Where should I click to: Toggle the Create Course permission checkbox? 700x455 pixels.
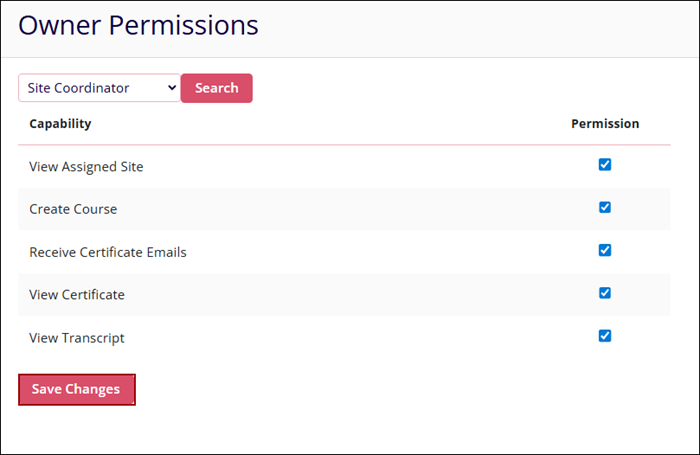[605, 208]
